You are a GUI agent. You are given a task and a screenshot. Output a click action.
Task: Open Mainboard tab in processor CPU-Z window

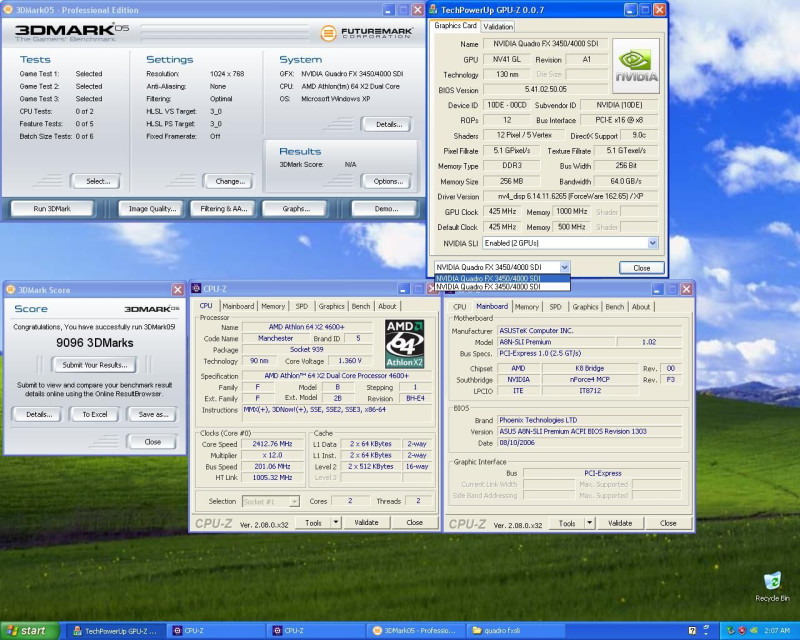[x=238, y=306]
